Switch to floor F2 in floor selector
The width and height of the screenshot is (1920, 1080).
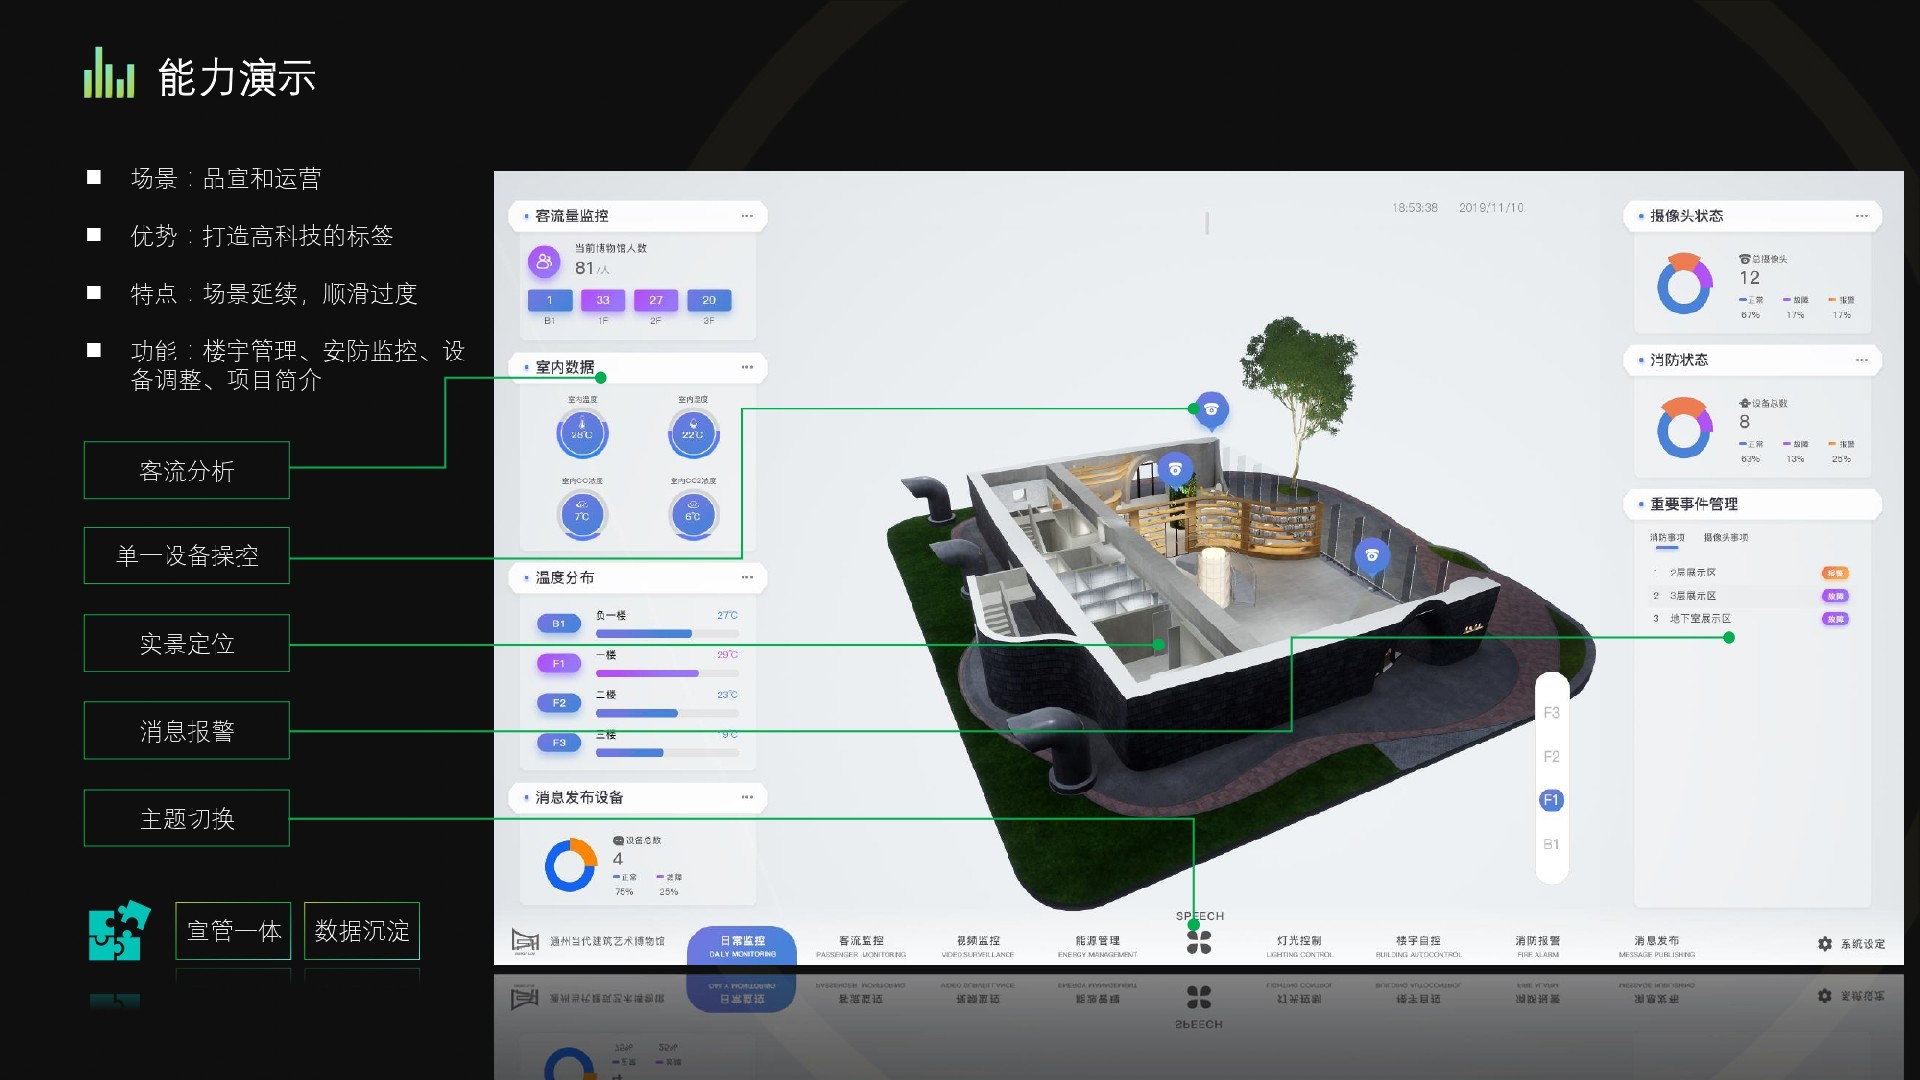(x=1551, y=757)
